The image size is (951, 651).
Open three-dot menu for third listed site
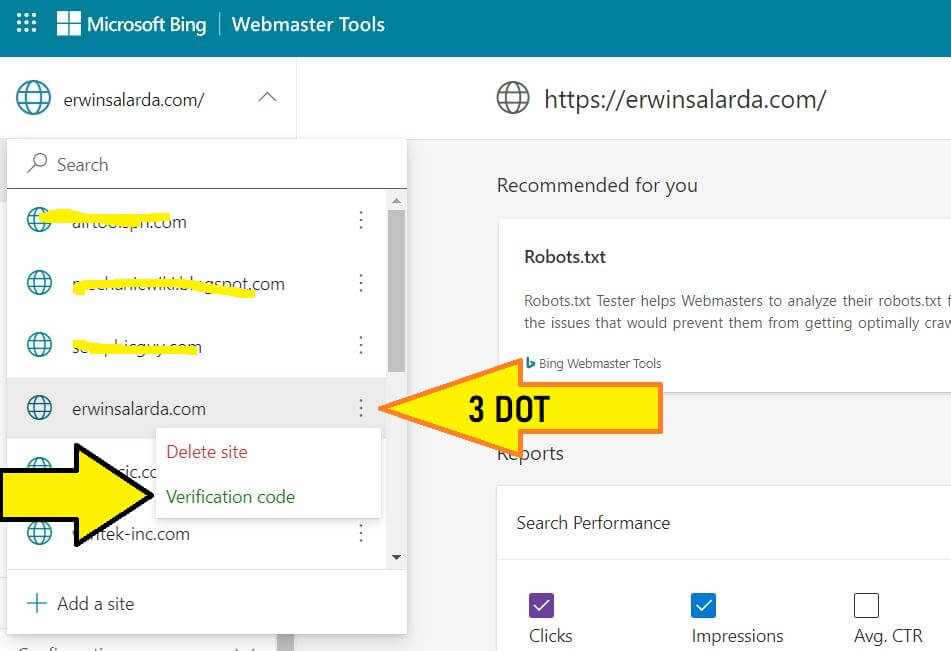[x=361, y=346]
